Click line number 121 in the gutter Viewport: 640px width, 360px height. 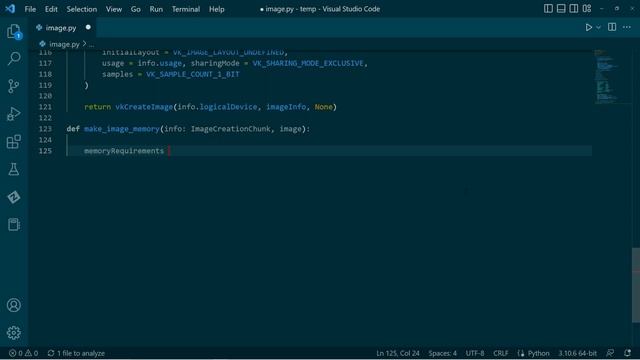click(45, 107)
